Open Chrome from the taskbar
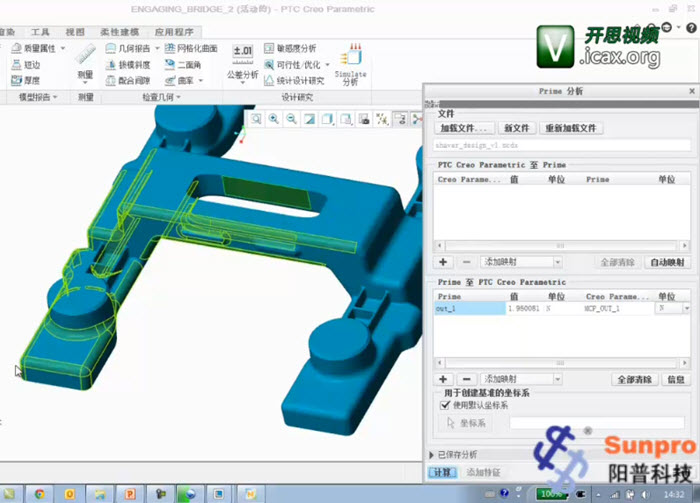Screen dimensions: 700x503 (x=40, y=494)
